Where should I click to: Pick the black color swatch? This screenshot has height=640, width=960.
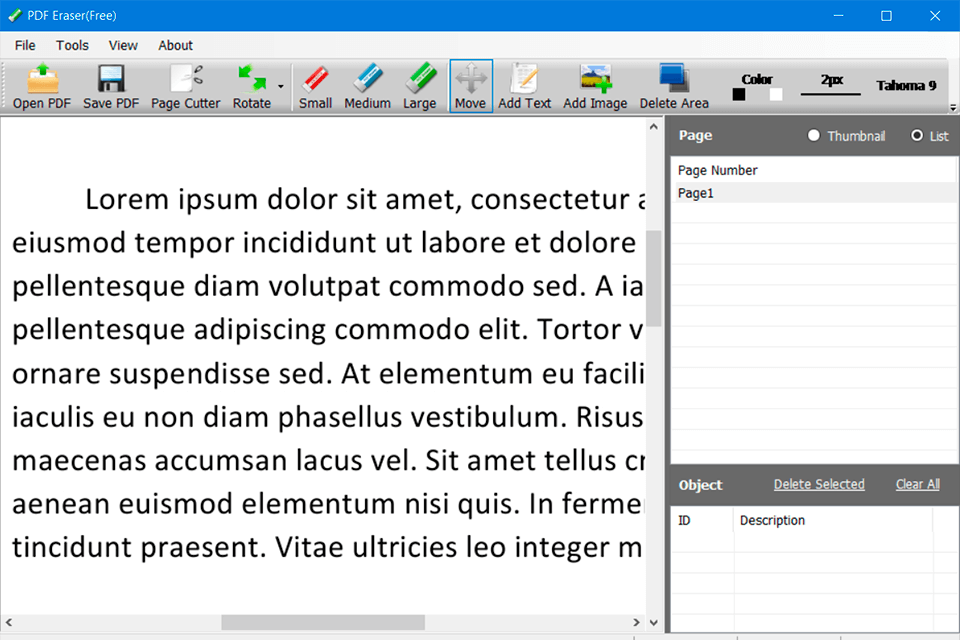click(x=741, y=92)
